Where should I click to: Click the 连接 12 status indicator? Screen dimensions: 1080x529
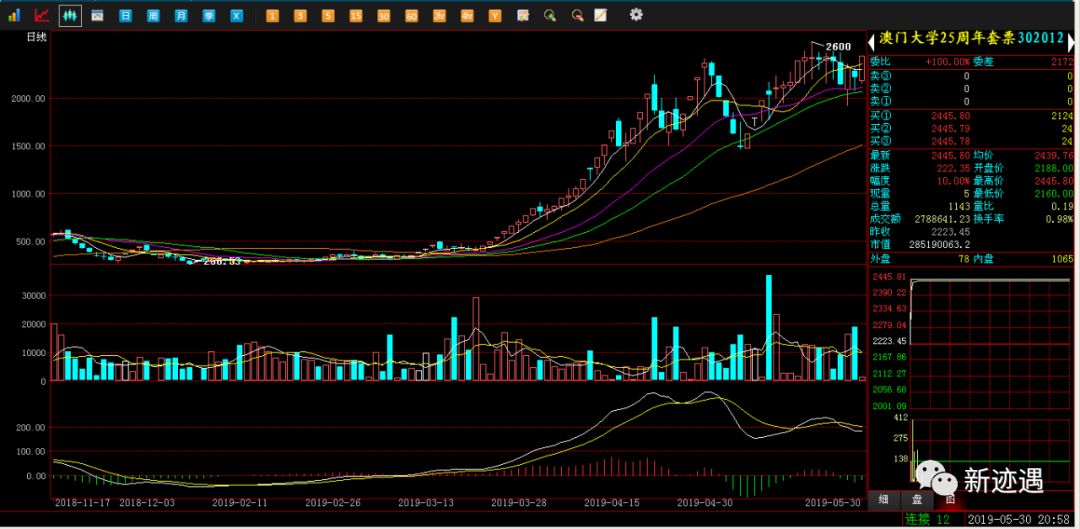click(x=927, y=519)
